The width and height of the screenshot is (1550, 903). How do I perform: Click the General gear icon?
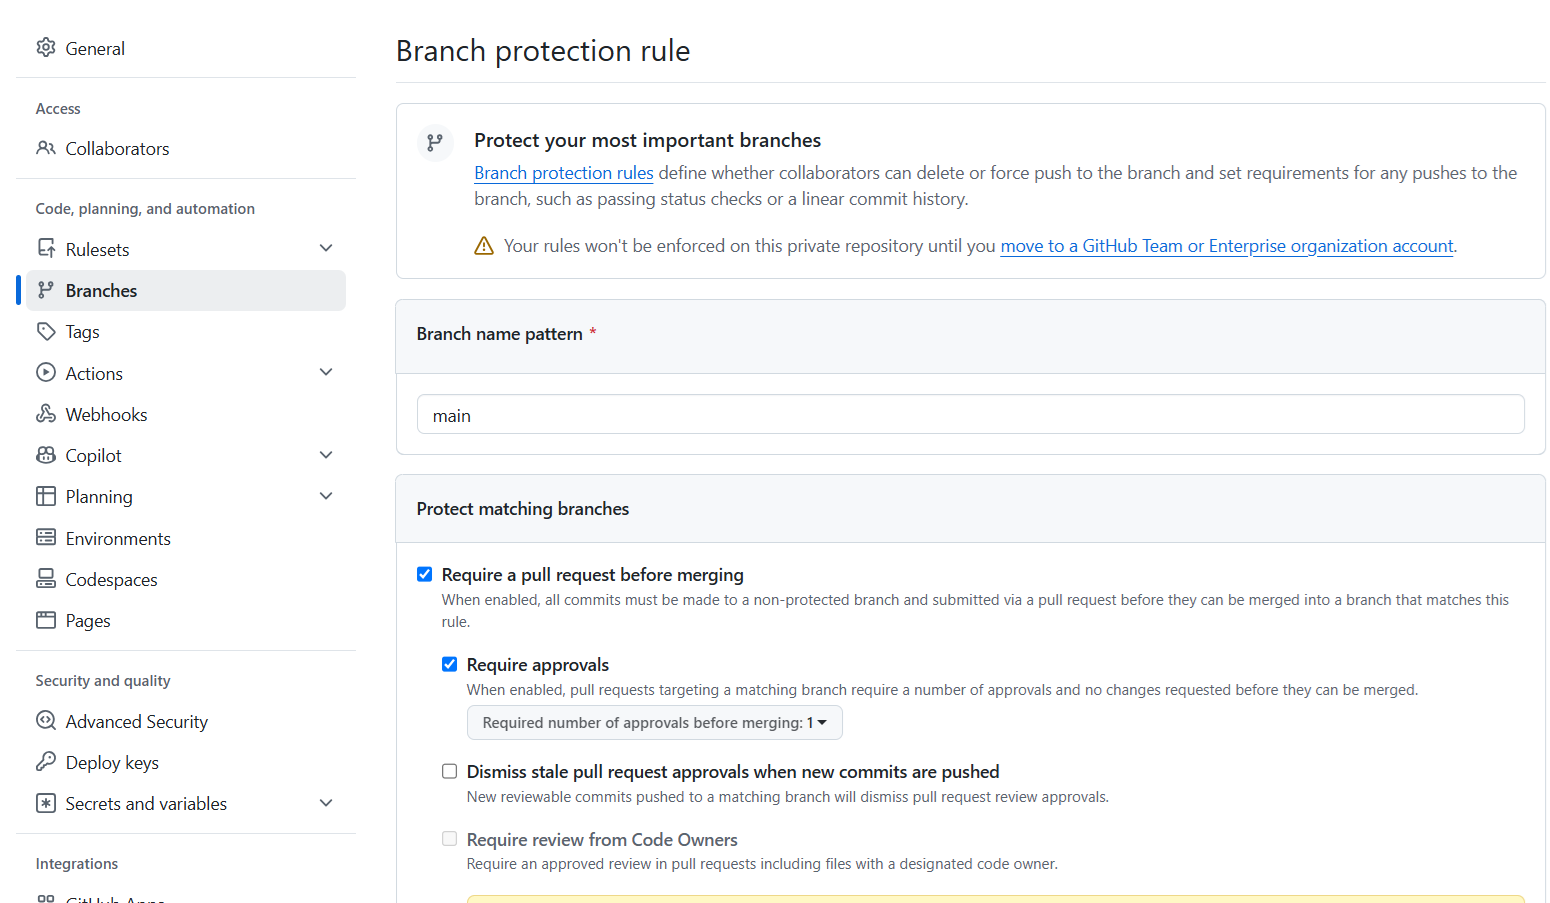pyautogui.click(x=46, y=48)
